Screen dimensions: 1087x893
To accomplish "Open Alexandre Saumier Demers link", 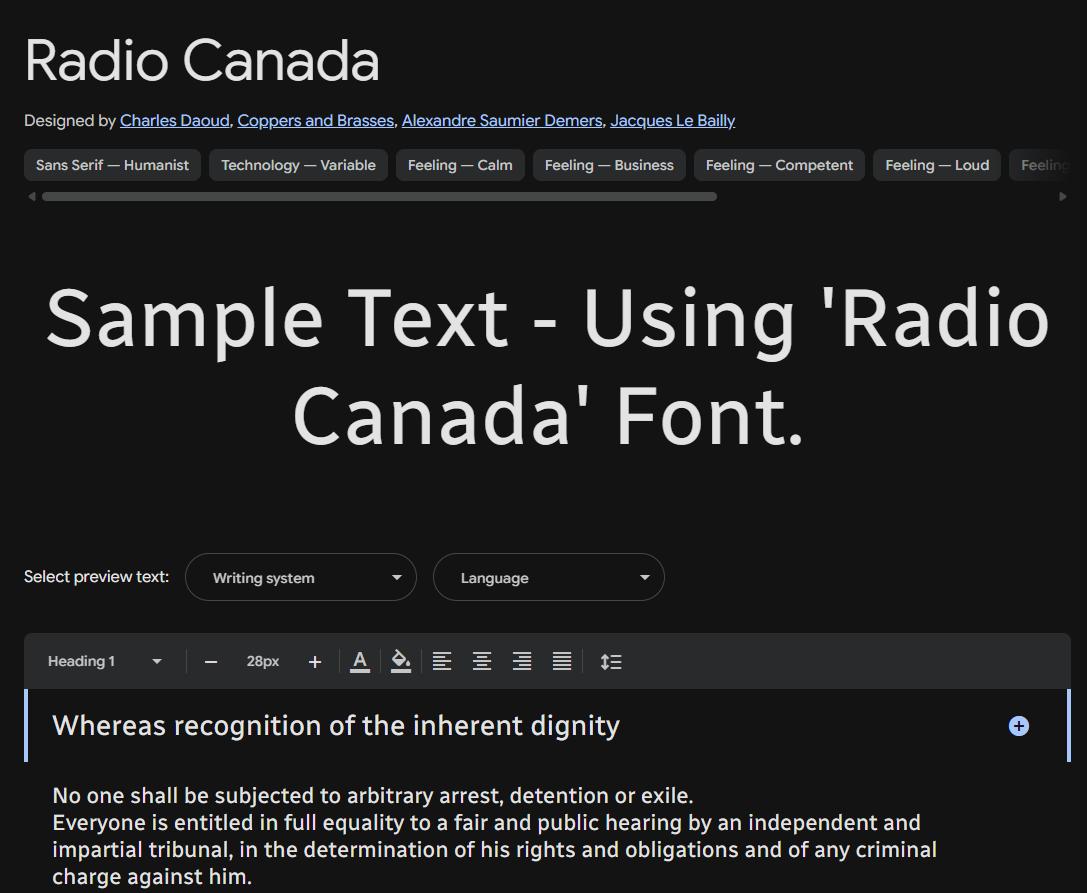I will click(x=502, y=121).
